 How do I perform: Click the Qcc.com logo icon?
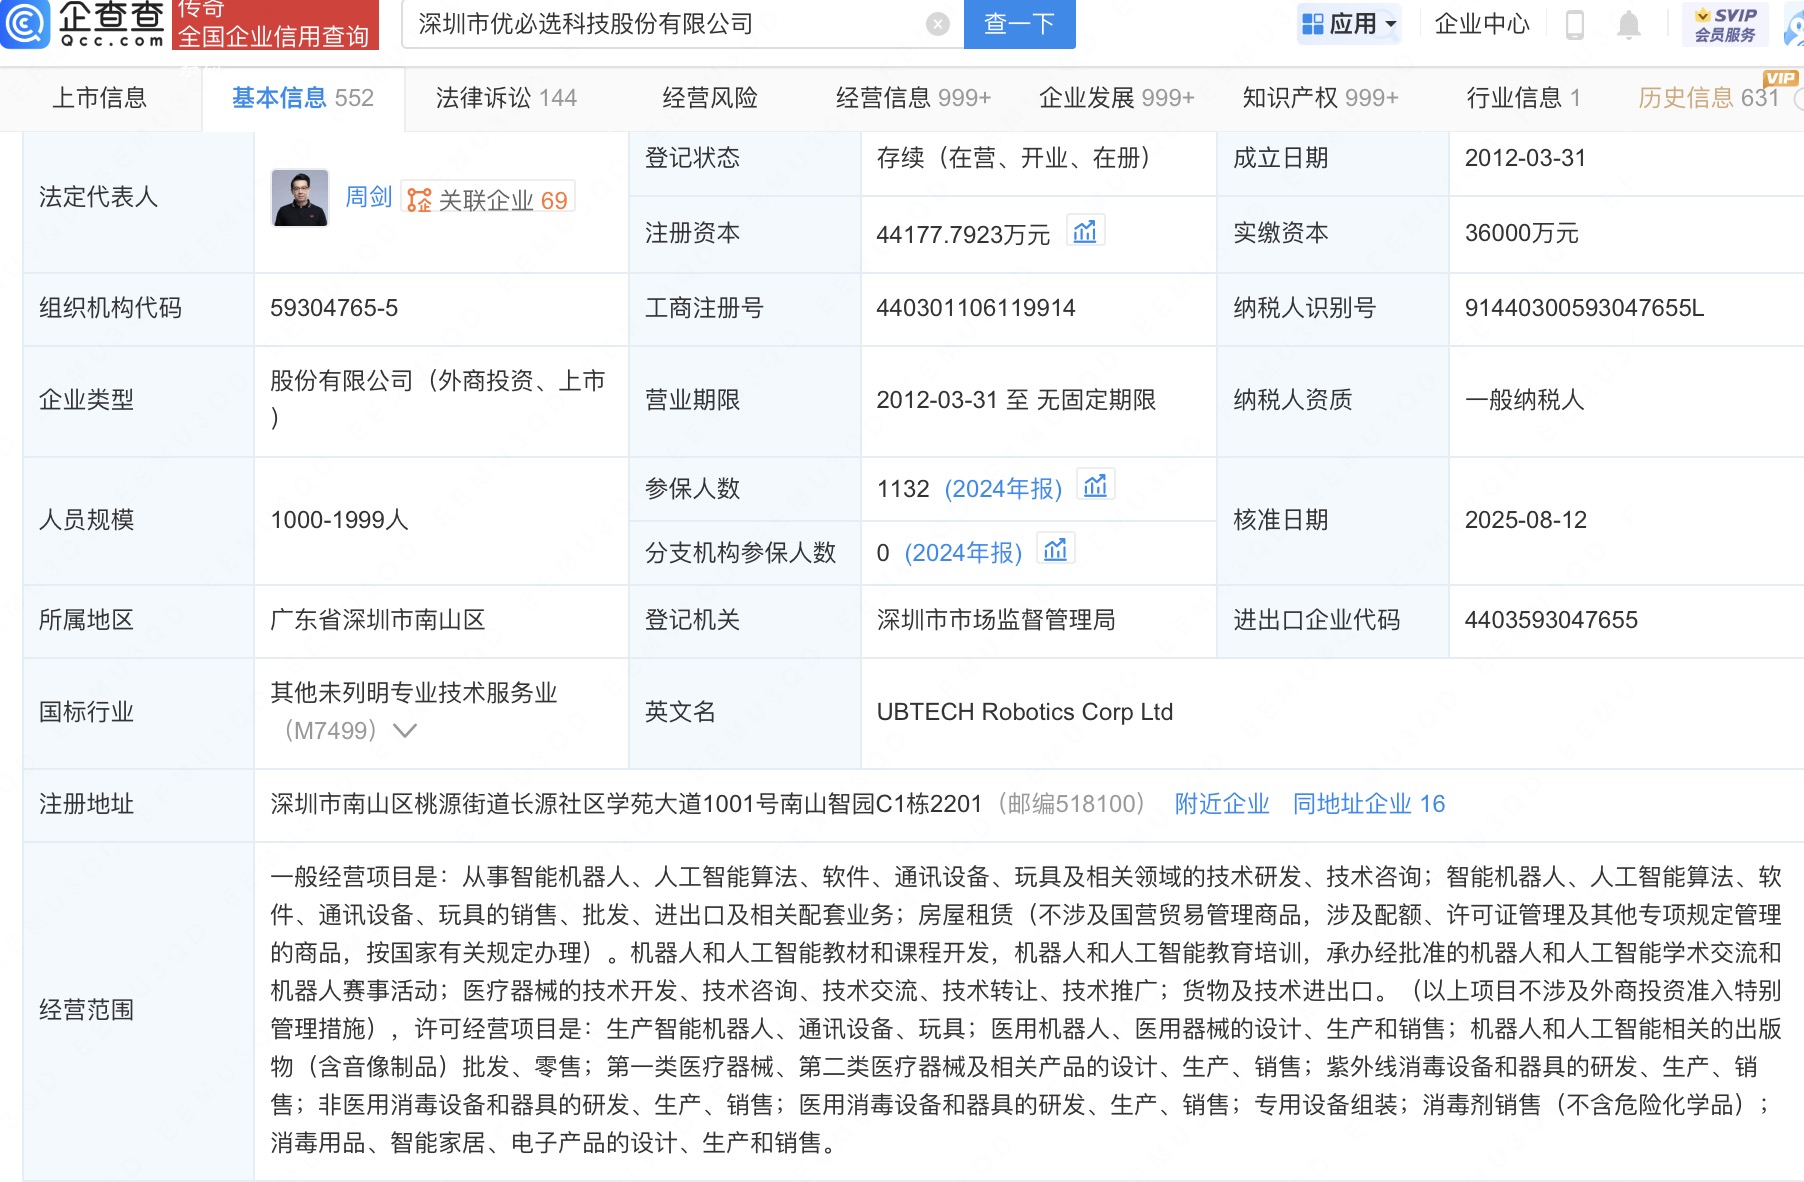[x=24, y=23]
